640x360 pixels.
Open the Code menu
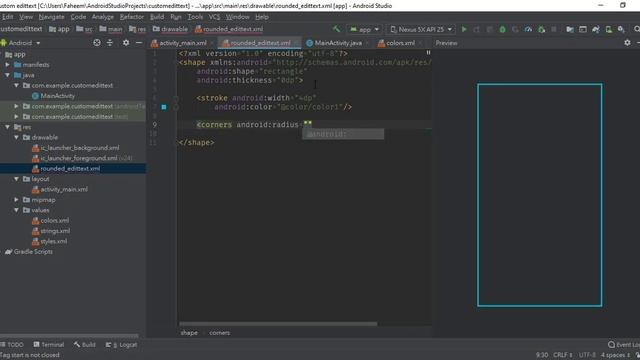(x=78, y=17)
